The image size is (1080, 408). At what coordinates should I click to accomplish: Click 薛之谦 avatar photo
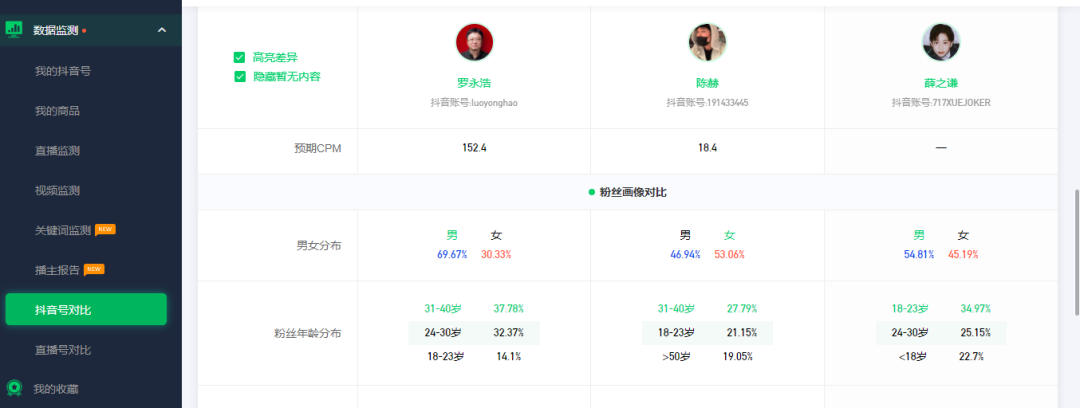941,42
